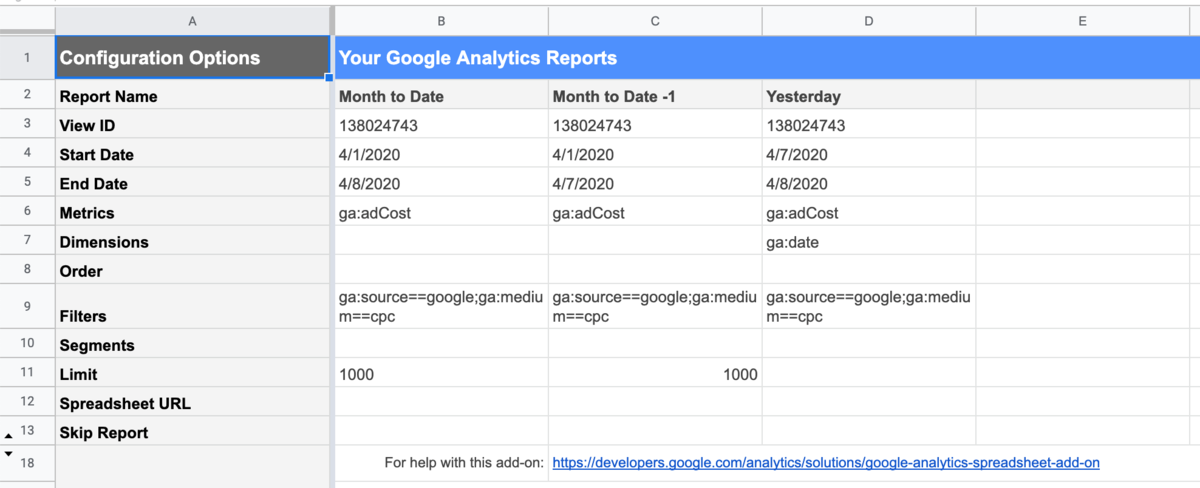Screen dimensions: 1200x488
Task: Click ga:adCost metric in column C
Action: tap(655, 212)
